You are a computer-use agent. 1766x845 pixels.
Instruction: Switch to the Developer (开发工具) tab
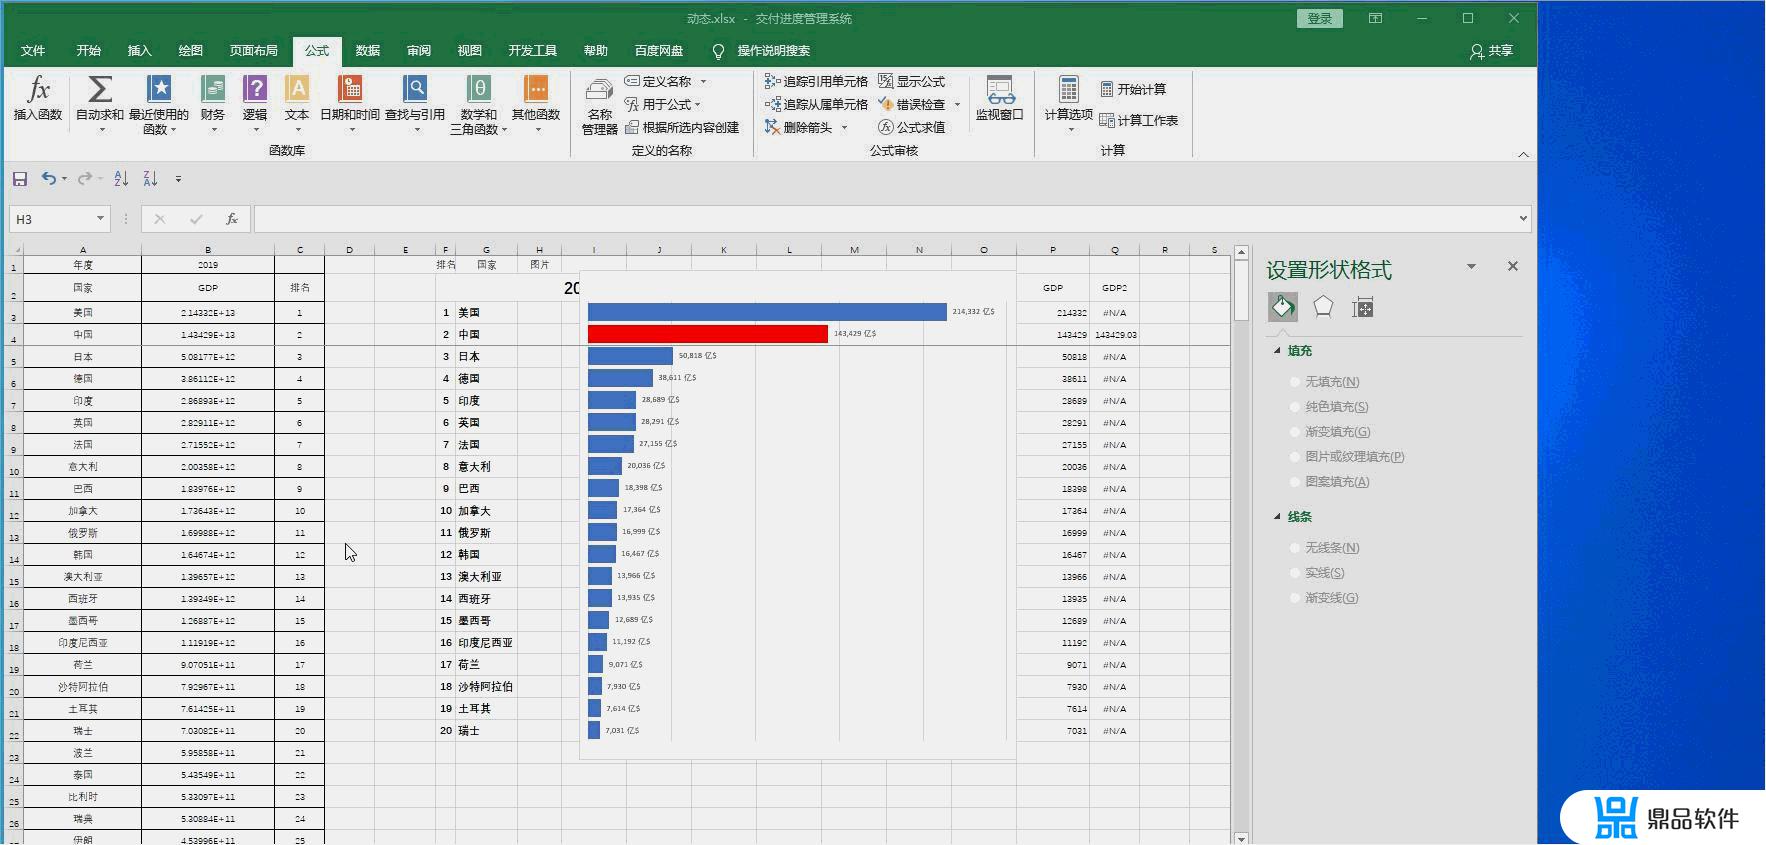pyautogui.click(x=533, y=51)
